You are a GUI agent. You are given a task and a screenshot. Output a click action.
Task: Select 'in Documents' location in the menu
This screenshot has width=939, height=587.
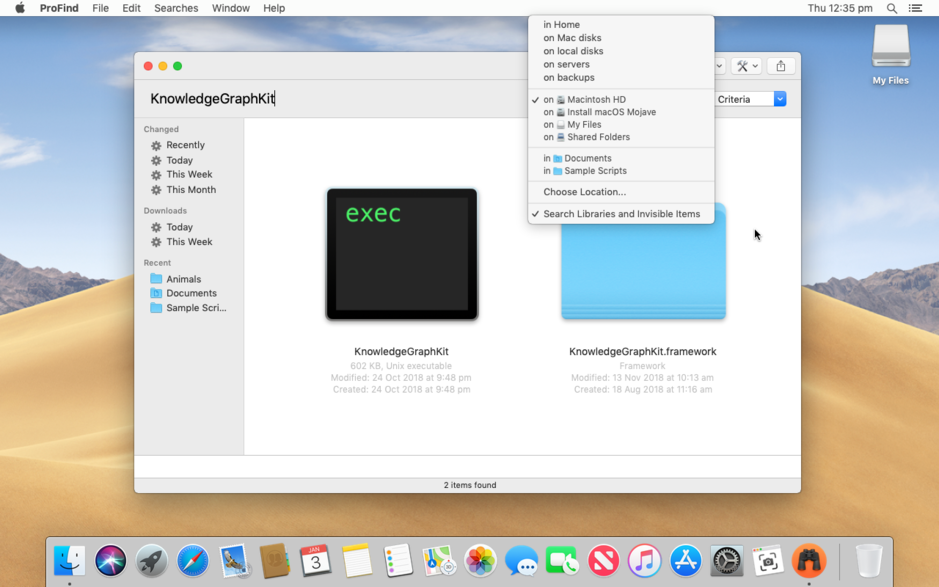tap(621, 158)
